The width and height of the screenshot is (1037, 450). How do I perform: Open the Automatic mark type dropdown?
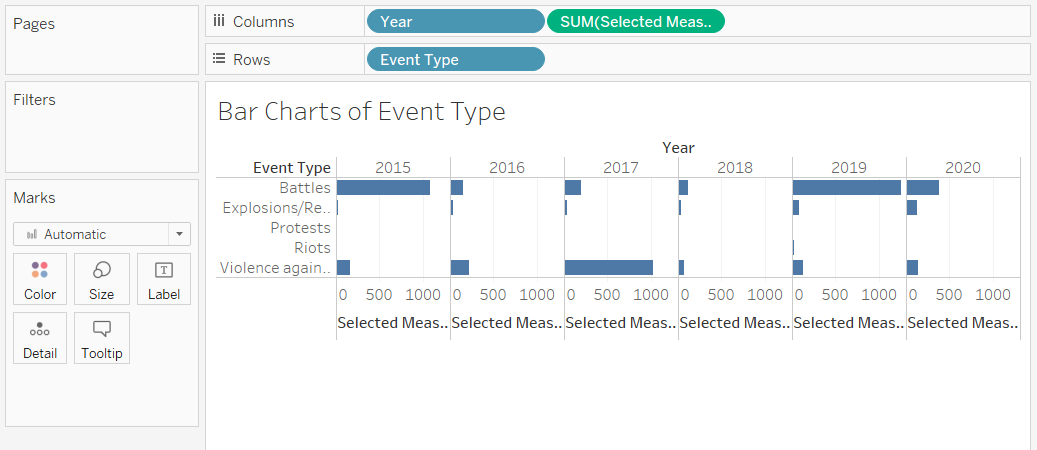point(101,234)
